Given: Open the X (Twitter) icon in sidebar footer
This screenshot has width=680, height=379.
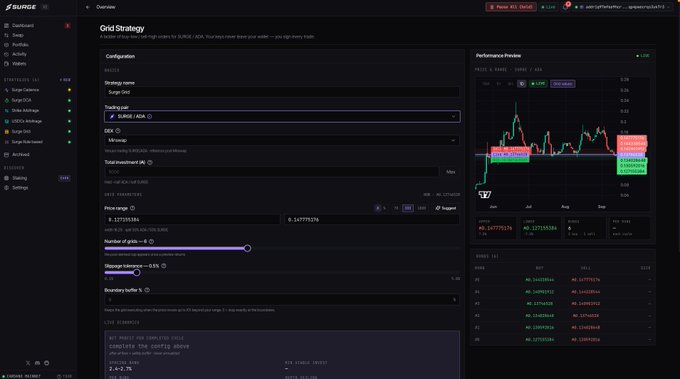Looking at the screenshot, I should click(x=28, y=363).
